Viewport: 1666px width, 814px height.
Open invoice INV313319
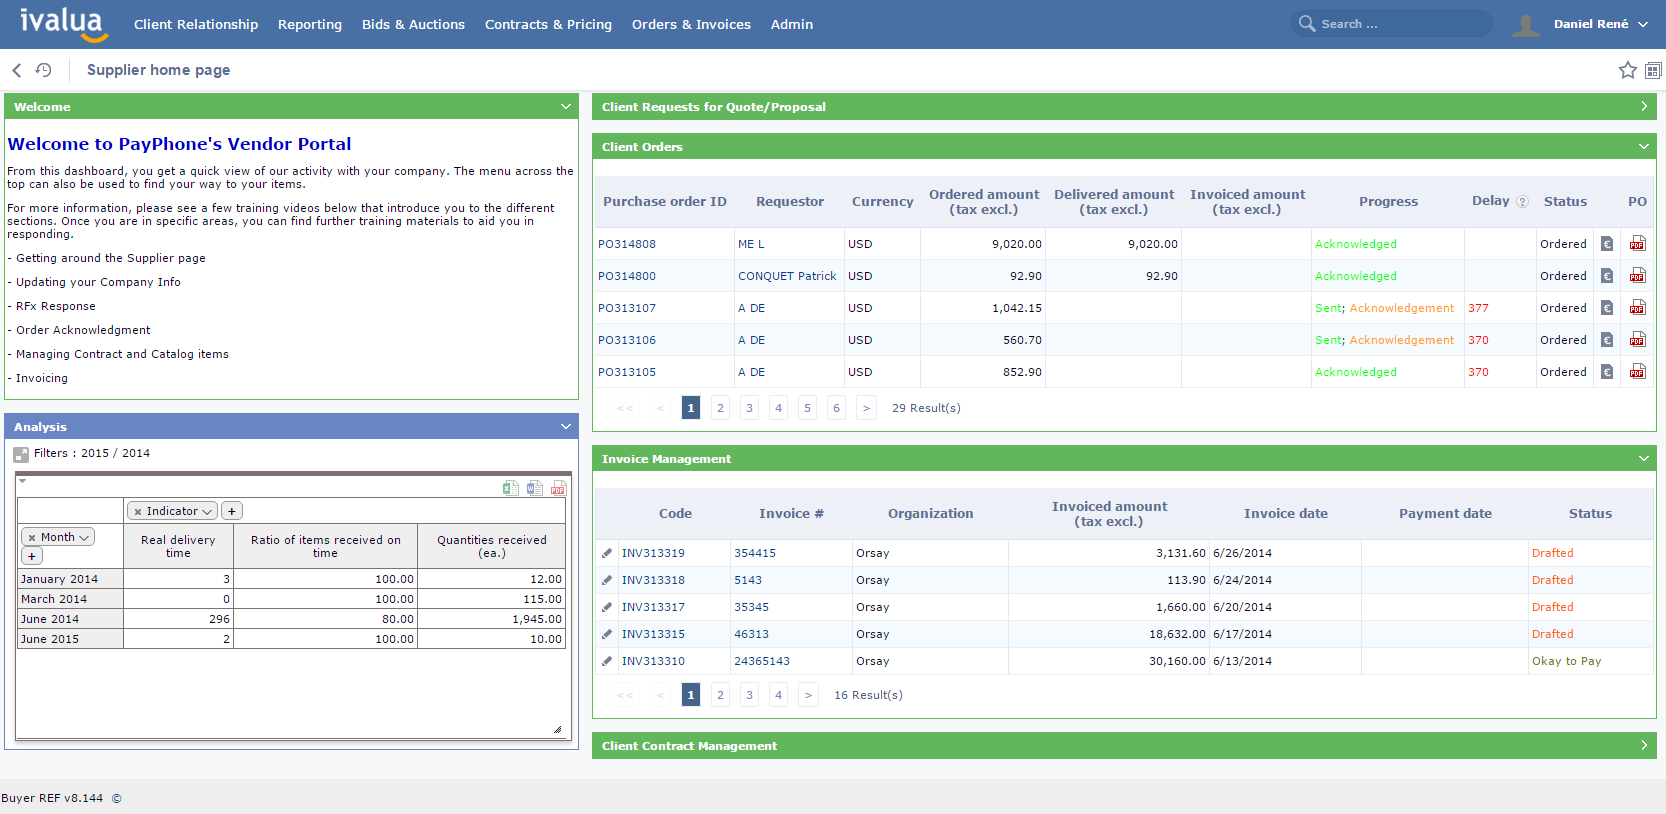click(x=653, y=553)
